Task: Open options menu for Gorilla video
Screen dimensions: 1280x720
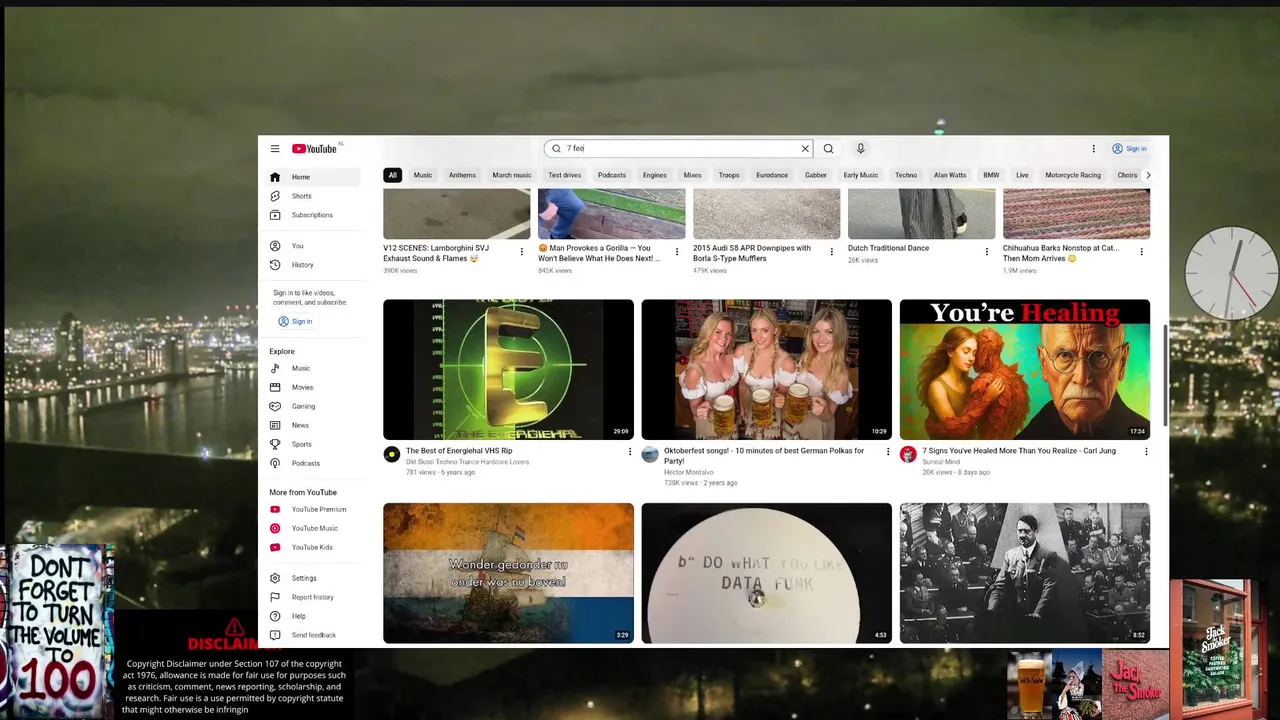Action: (x=677, y=252)
